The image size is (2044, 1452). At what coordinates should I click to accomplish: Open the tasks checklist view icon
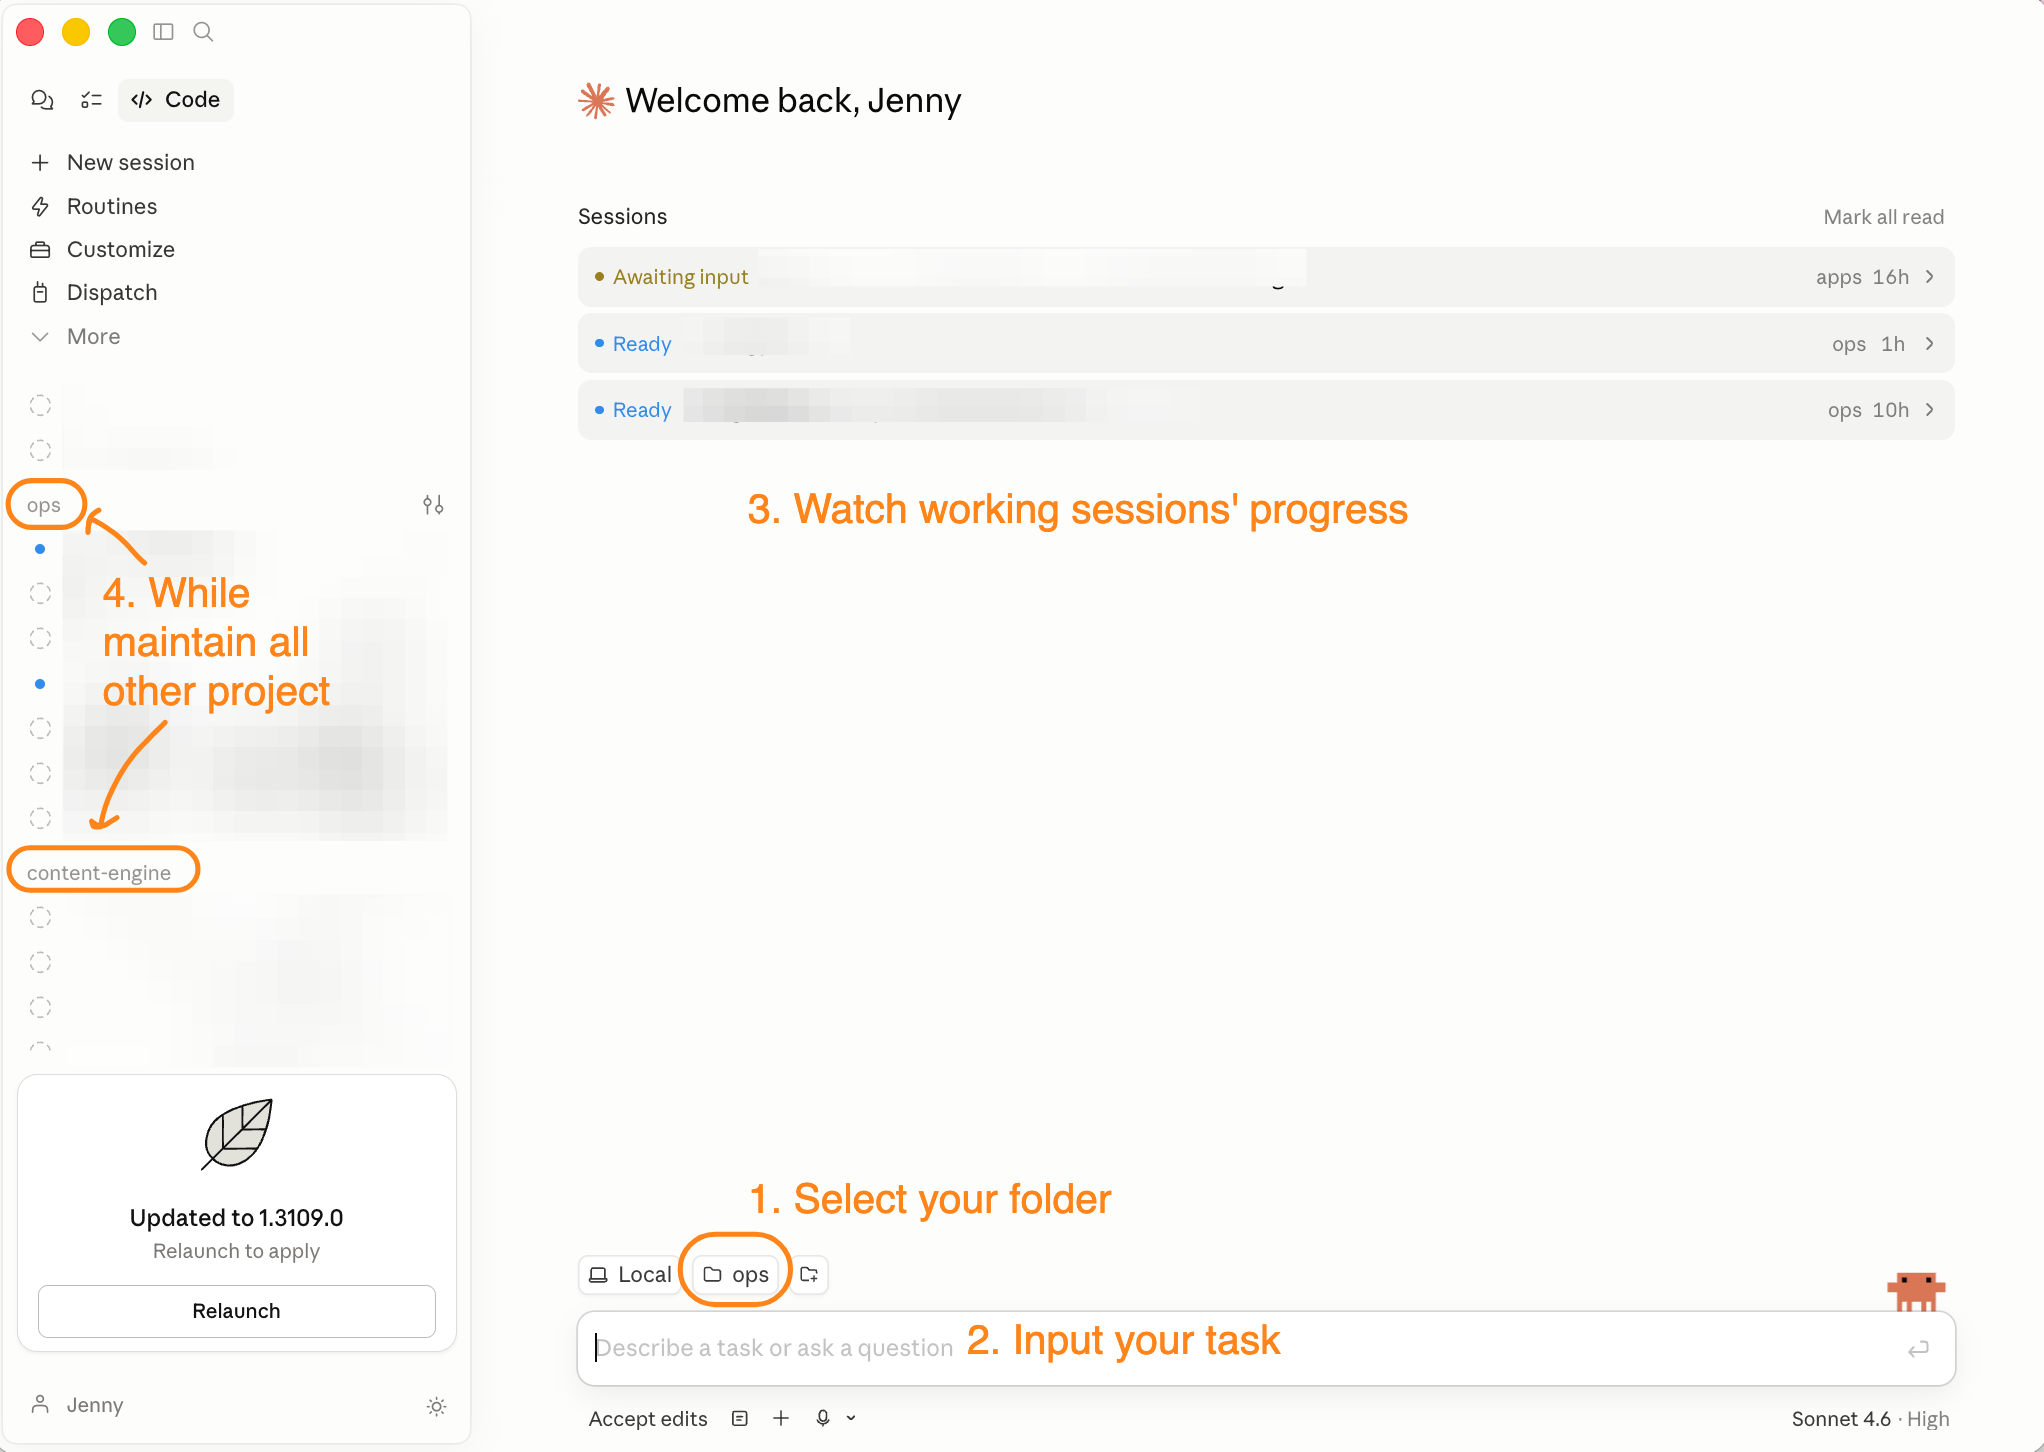click(x=91, y=100)
